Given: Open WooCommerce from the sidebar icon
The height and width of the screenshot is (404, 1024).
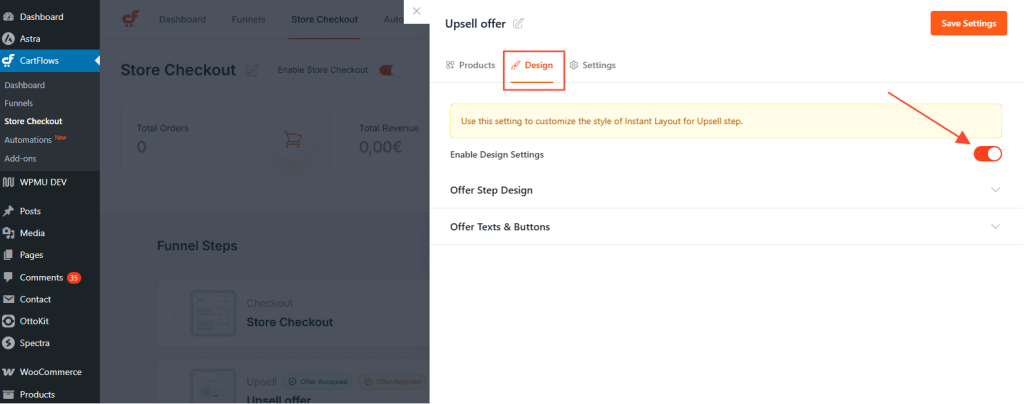Looking at the screenshot, I should click(x=8, y=372).
